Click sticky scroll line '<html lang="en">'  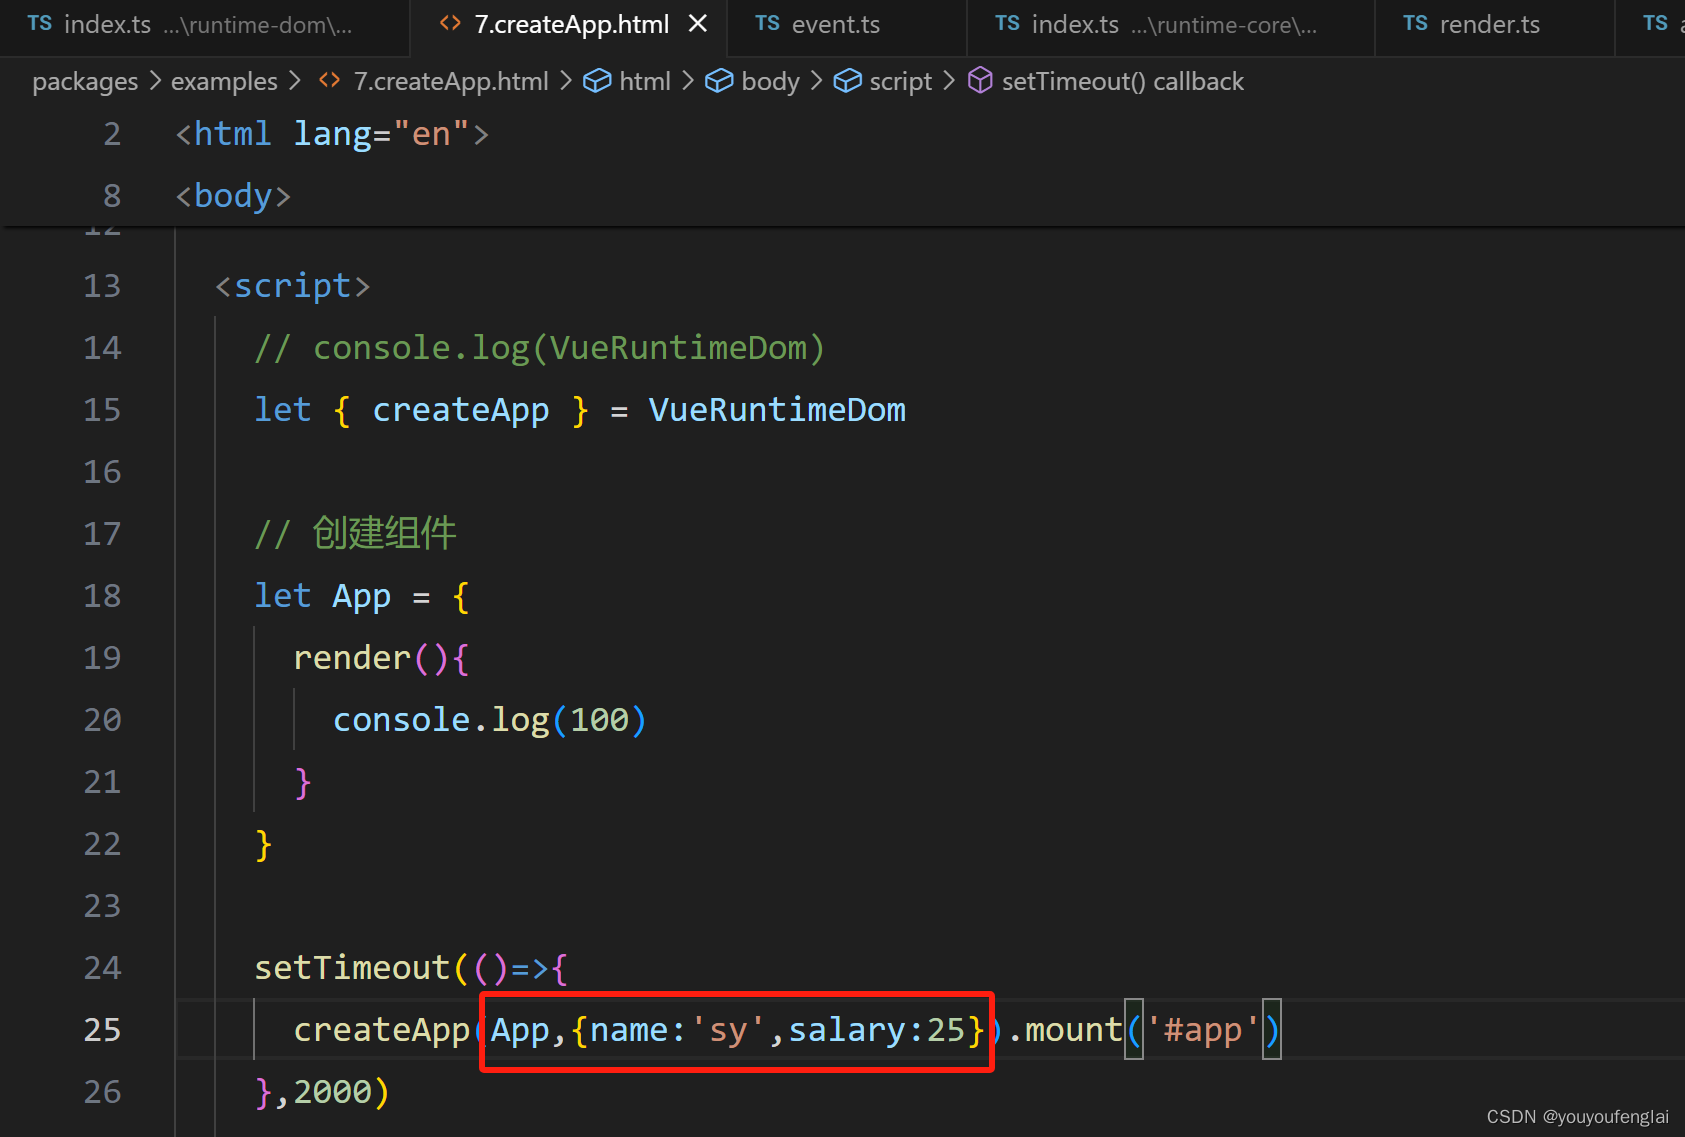click(x=332, y=134)
